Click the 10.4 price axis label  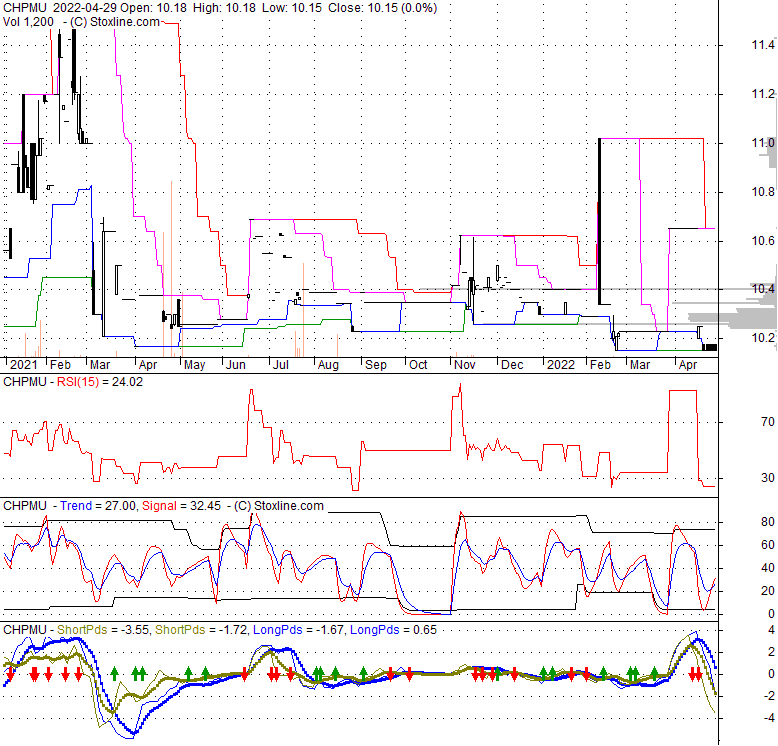coord(763,289)
